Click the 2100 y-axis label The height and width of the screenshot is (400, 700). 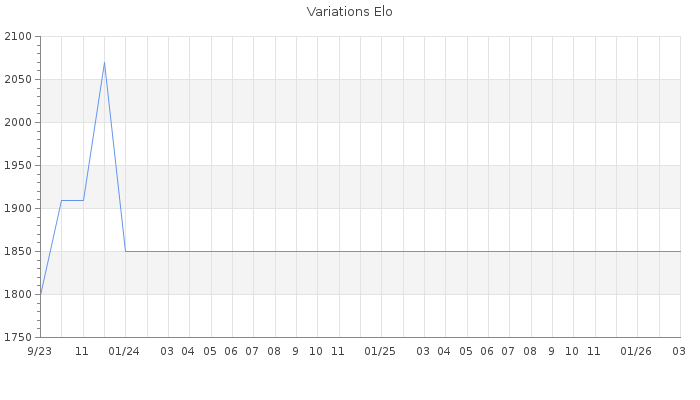(x=19, y=37)
